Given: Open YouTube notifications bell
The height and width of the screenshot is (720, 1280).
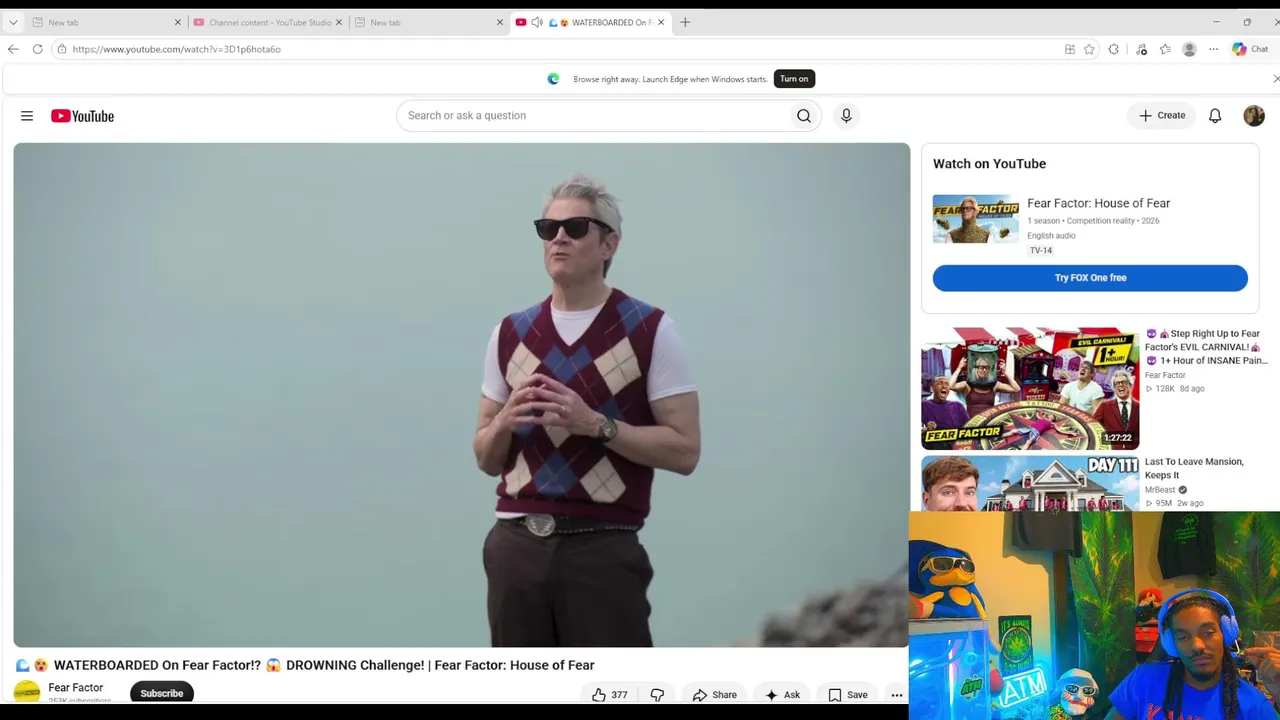Looking at the screenshot, I should [1215, 116].
